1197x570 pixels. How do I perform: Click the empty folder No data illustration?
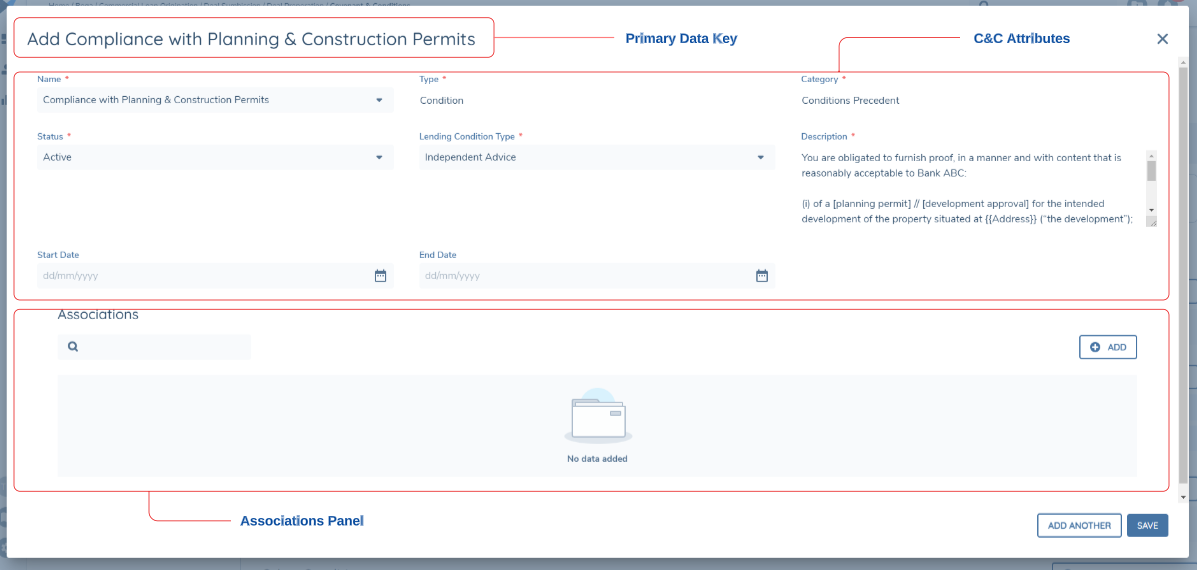tap(597, 417)
